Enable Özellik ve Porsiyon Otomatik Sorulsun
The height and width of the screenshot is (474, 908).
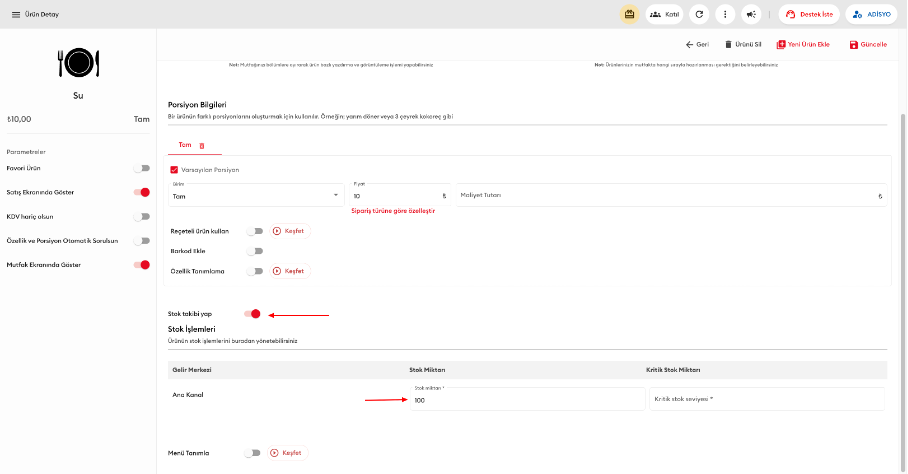click(x=142, y=241)
